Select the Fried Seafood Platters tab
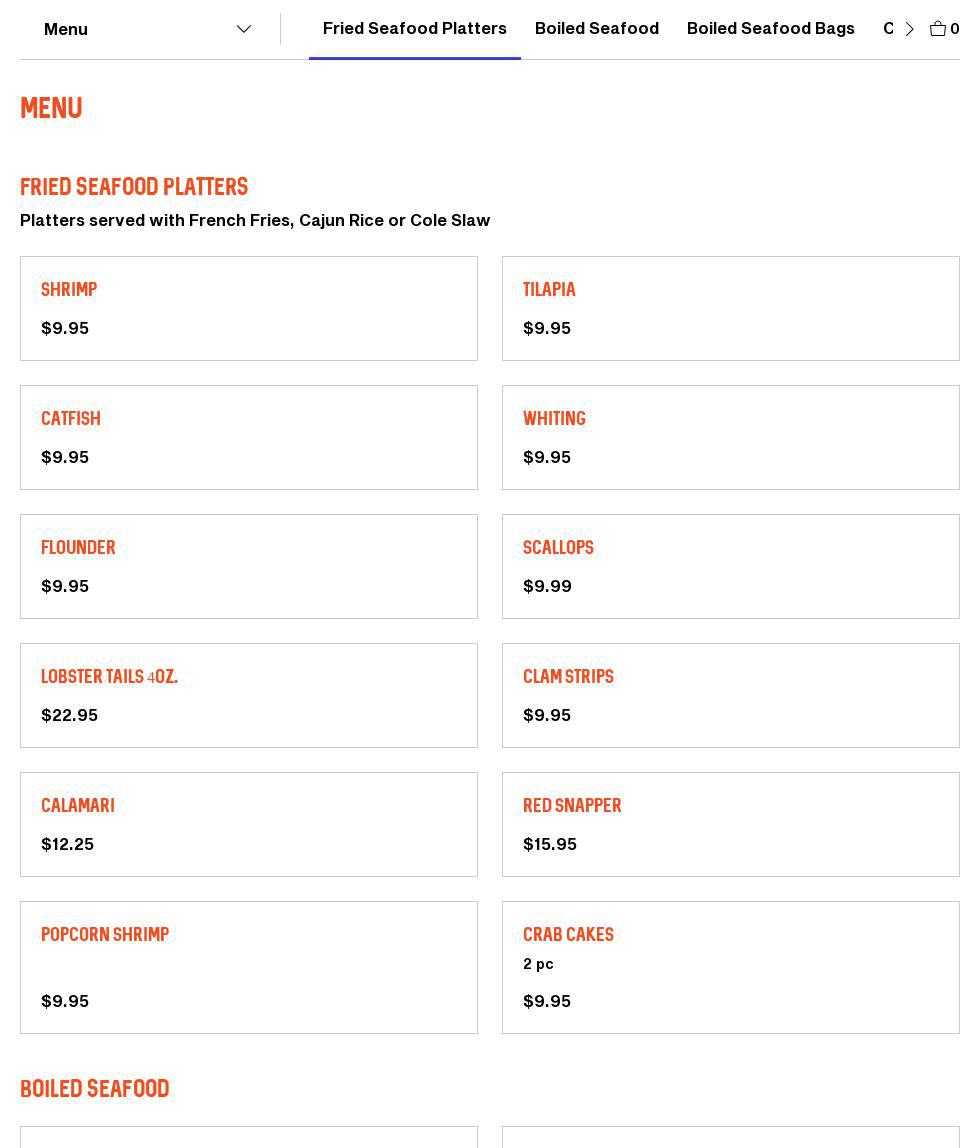965x1148 pixels. point(414,29)
